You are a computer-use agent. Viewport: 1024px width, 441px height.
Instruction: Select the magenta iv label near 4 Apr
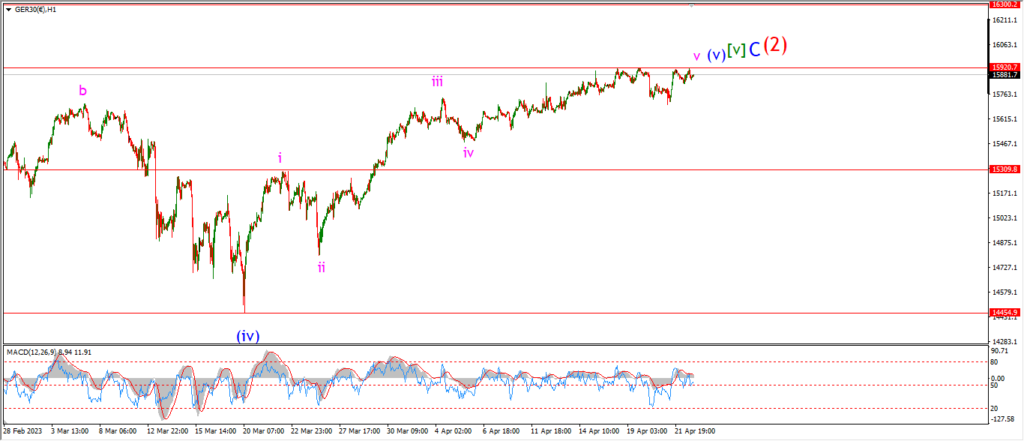pyautogui.click(x=468, y=153)
